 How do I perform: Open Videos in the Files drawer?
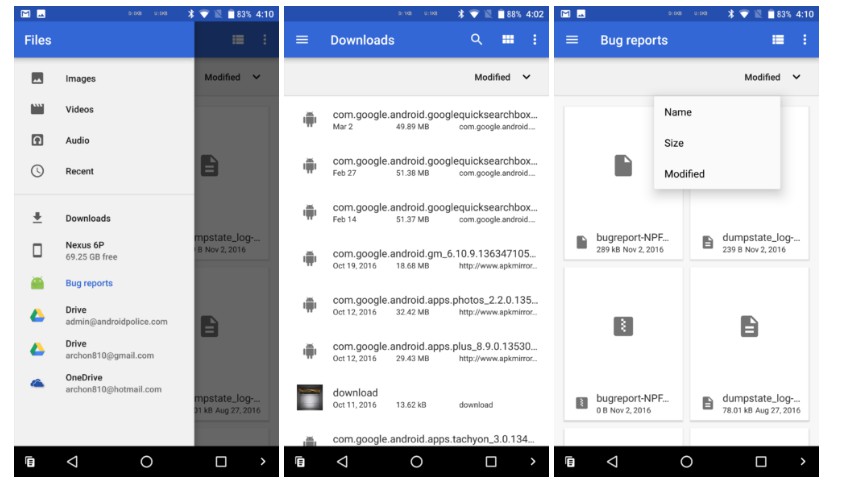point(104,109)
